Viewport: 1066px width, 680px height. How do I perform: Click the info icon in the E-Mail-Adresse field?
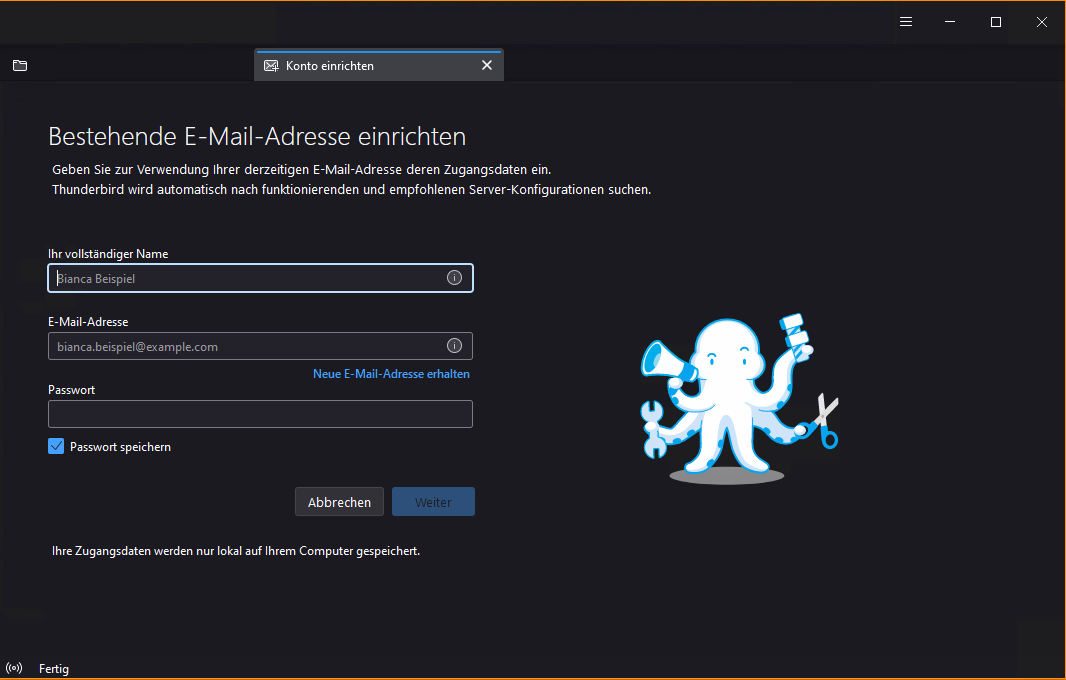click(x=454, y=345)
